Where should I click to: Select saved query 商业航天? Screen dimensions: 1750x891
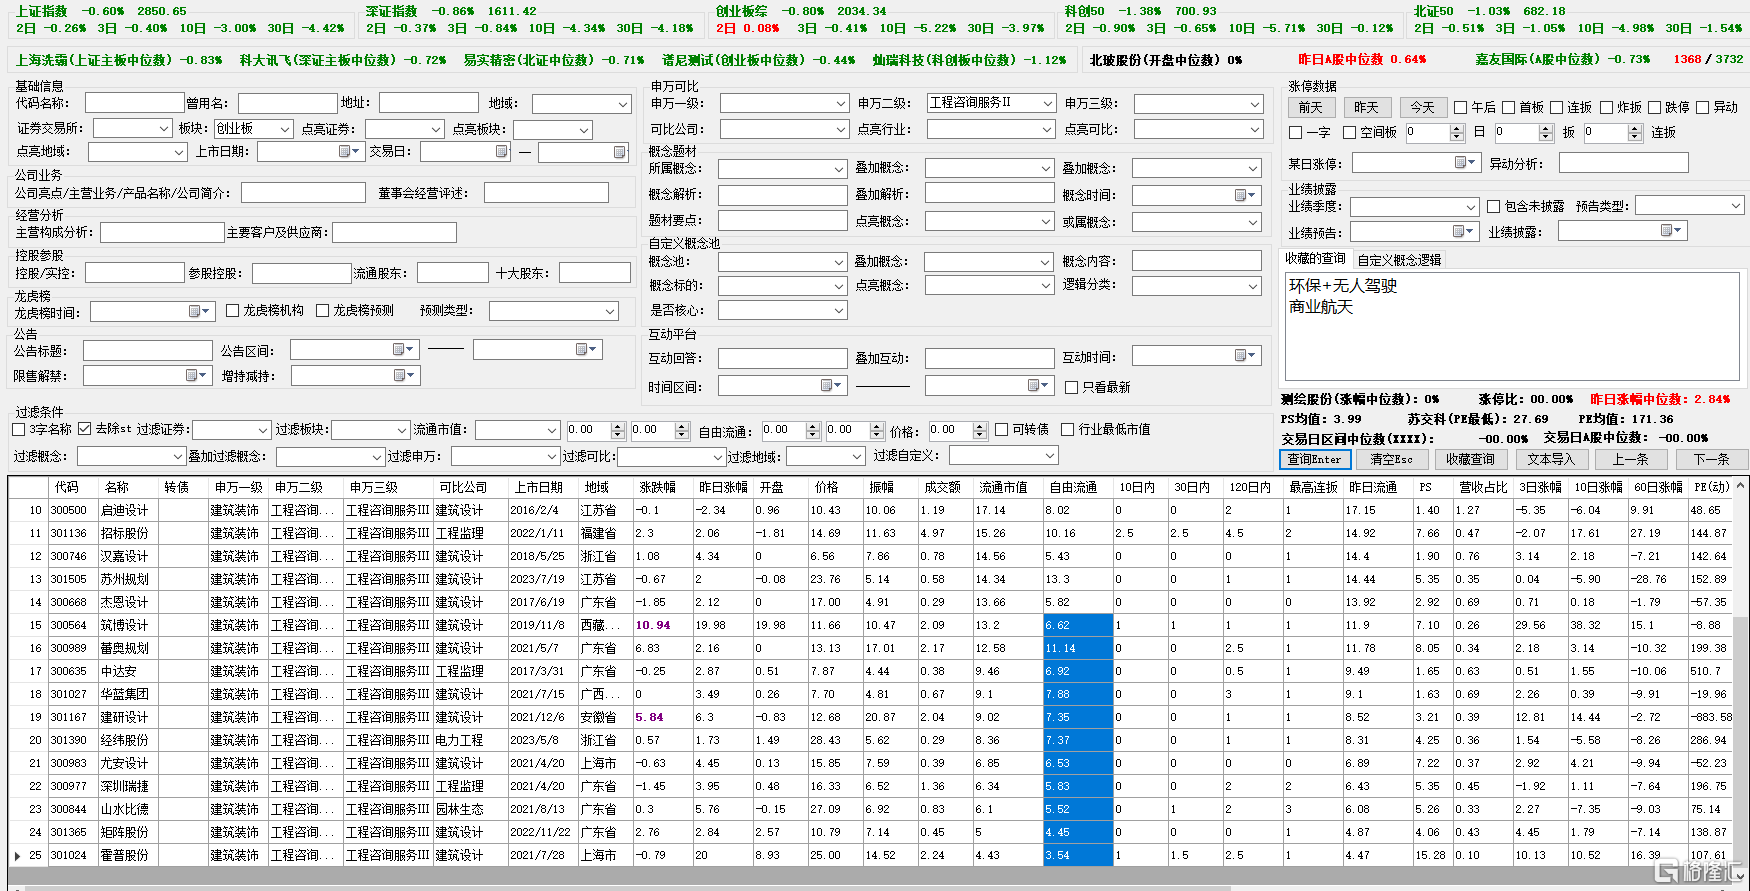click(x=1320, y=307)
